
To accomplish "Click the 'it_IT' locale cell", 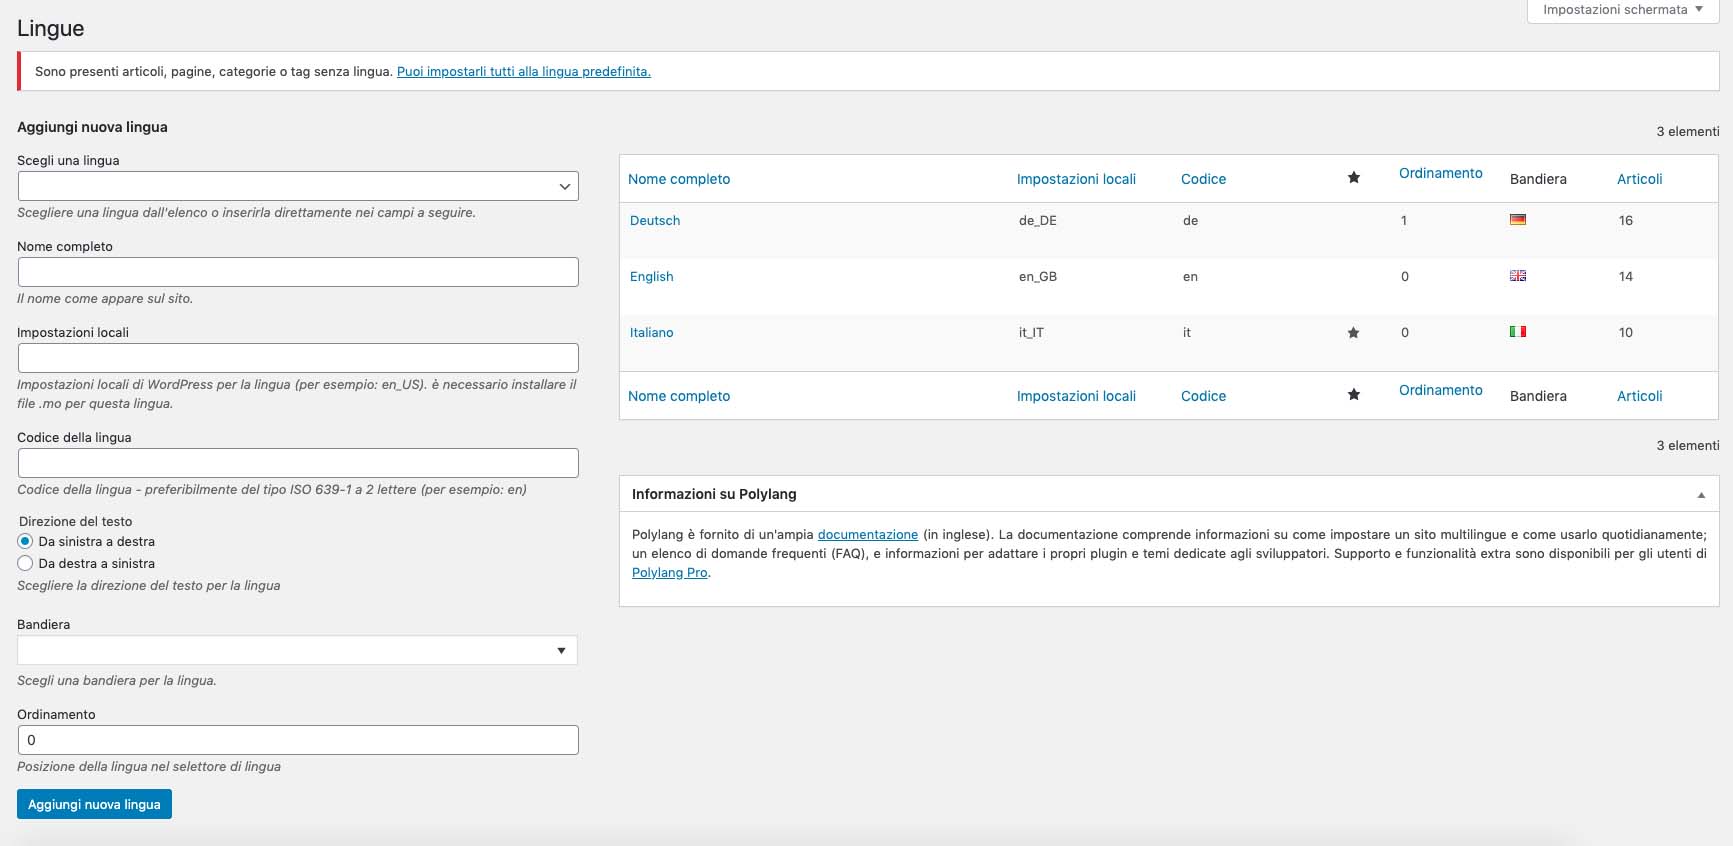I will pyautogui.click(x=1031, y=333).
